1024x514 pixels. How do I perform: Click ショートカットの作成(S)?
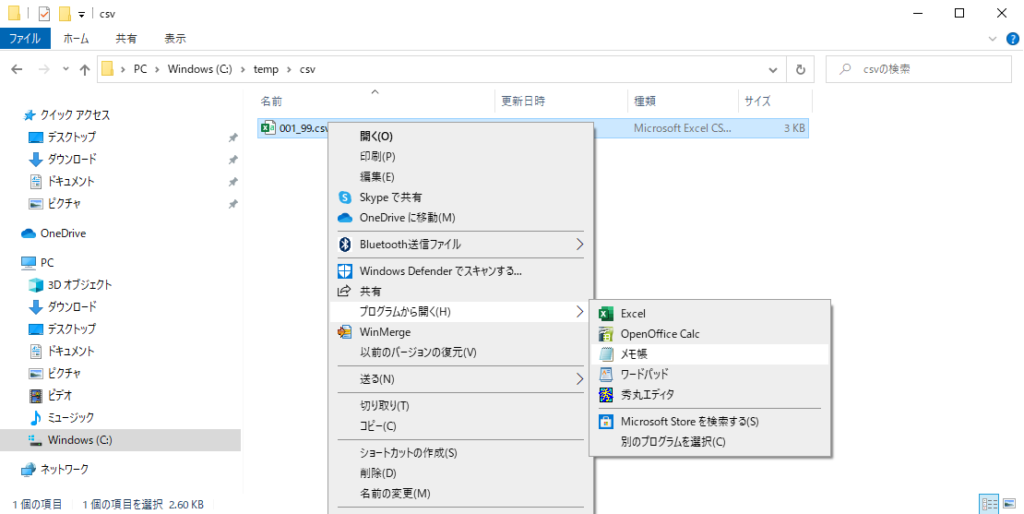(460, 453)
